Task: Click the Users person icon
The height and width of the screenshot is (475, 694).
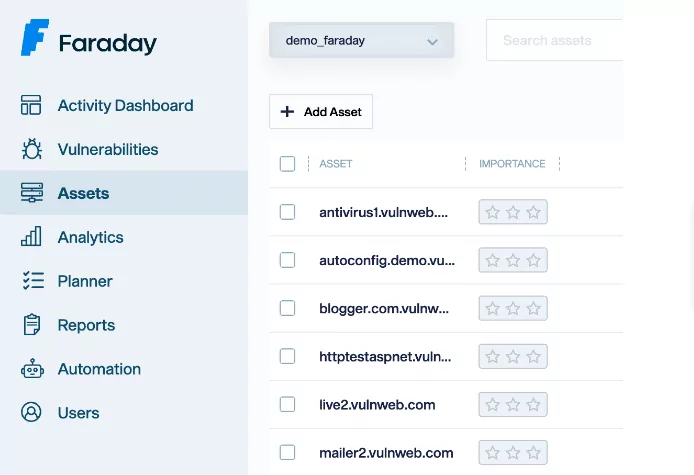Action: [31, 413]
